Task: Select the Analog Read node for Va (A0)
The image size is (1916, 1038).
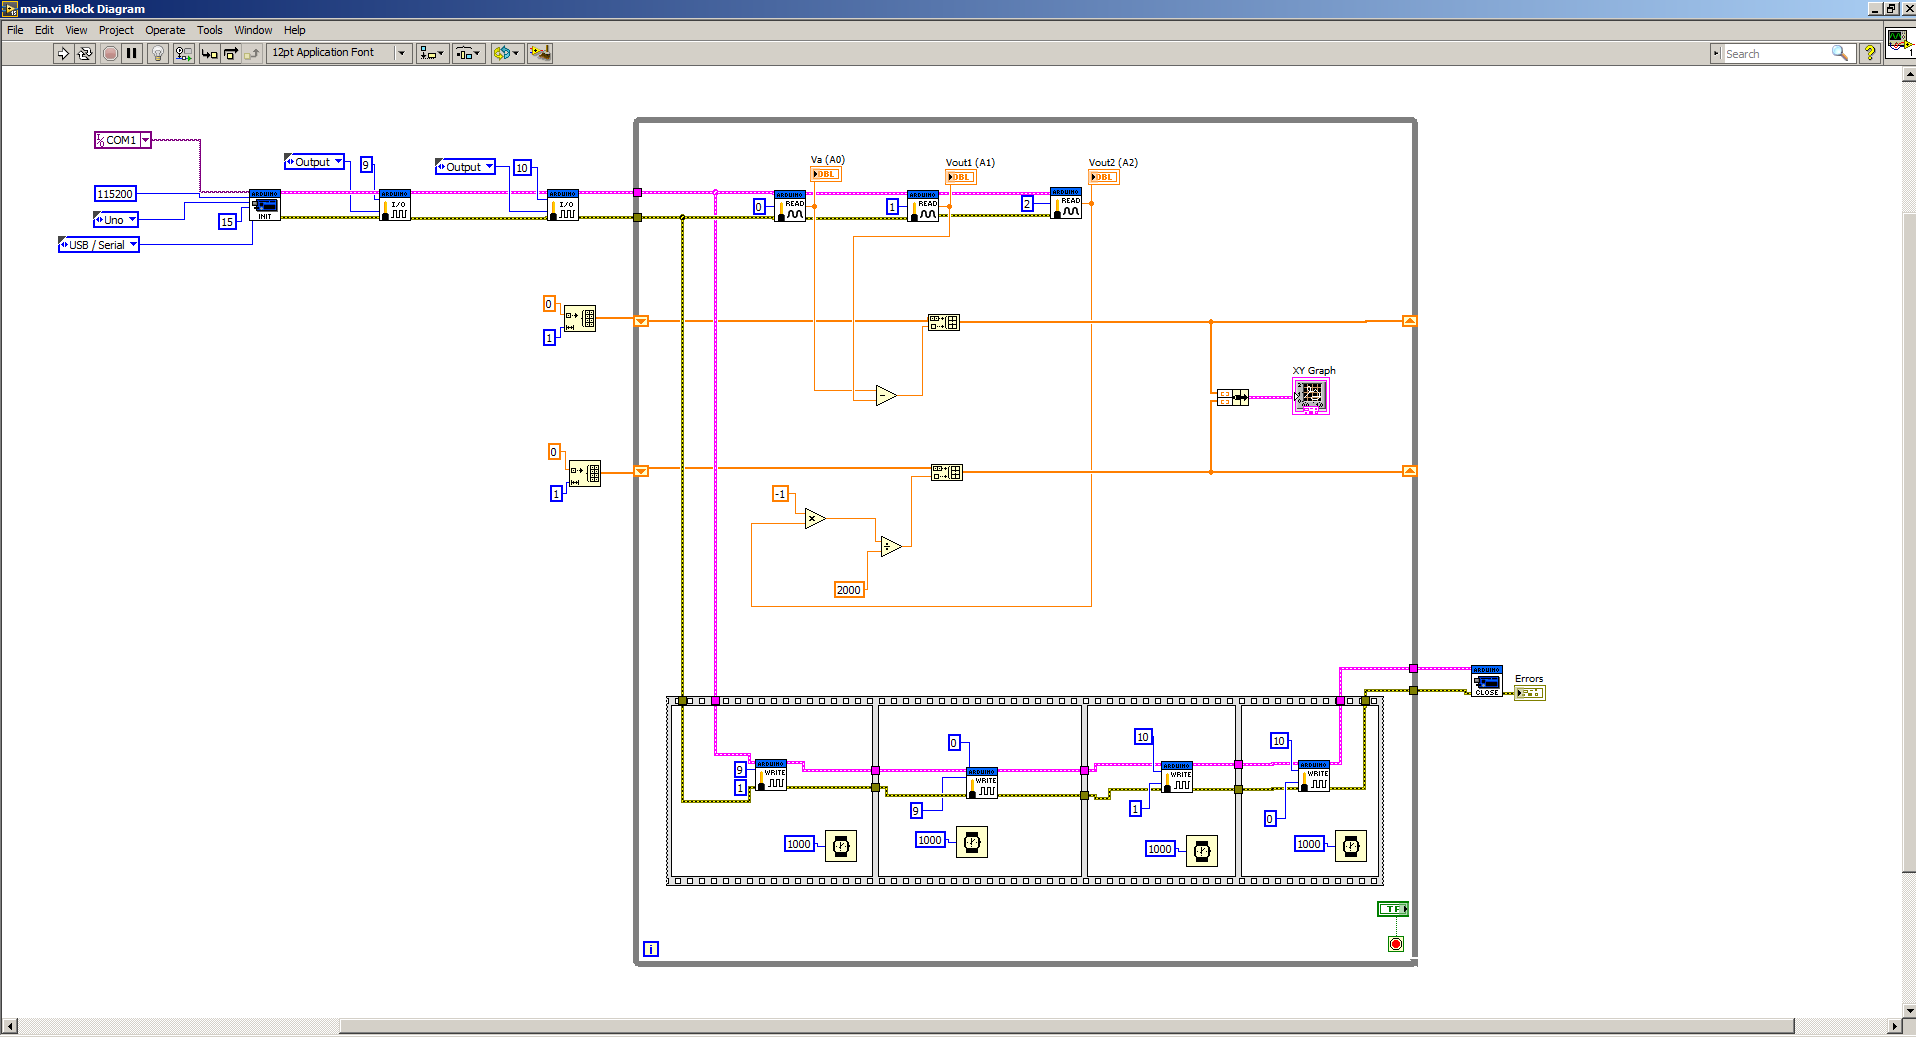Action: (x=790, y=206)
